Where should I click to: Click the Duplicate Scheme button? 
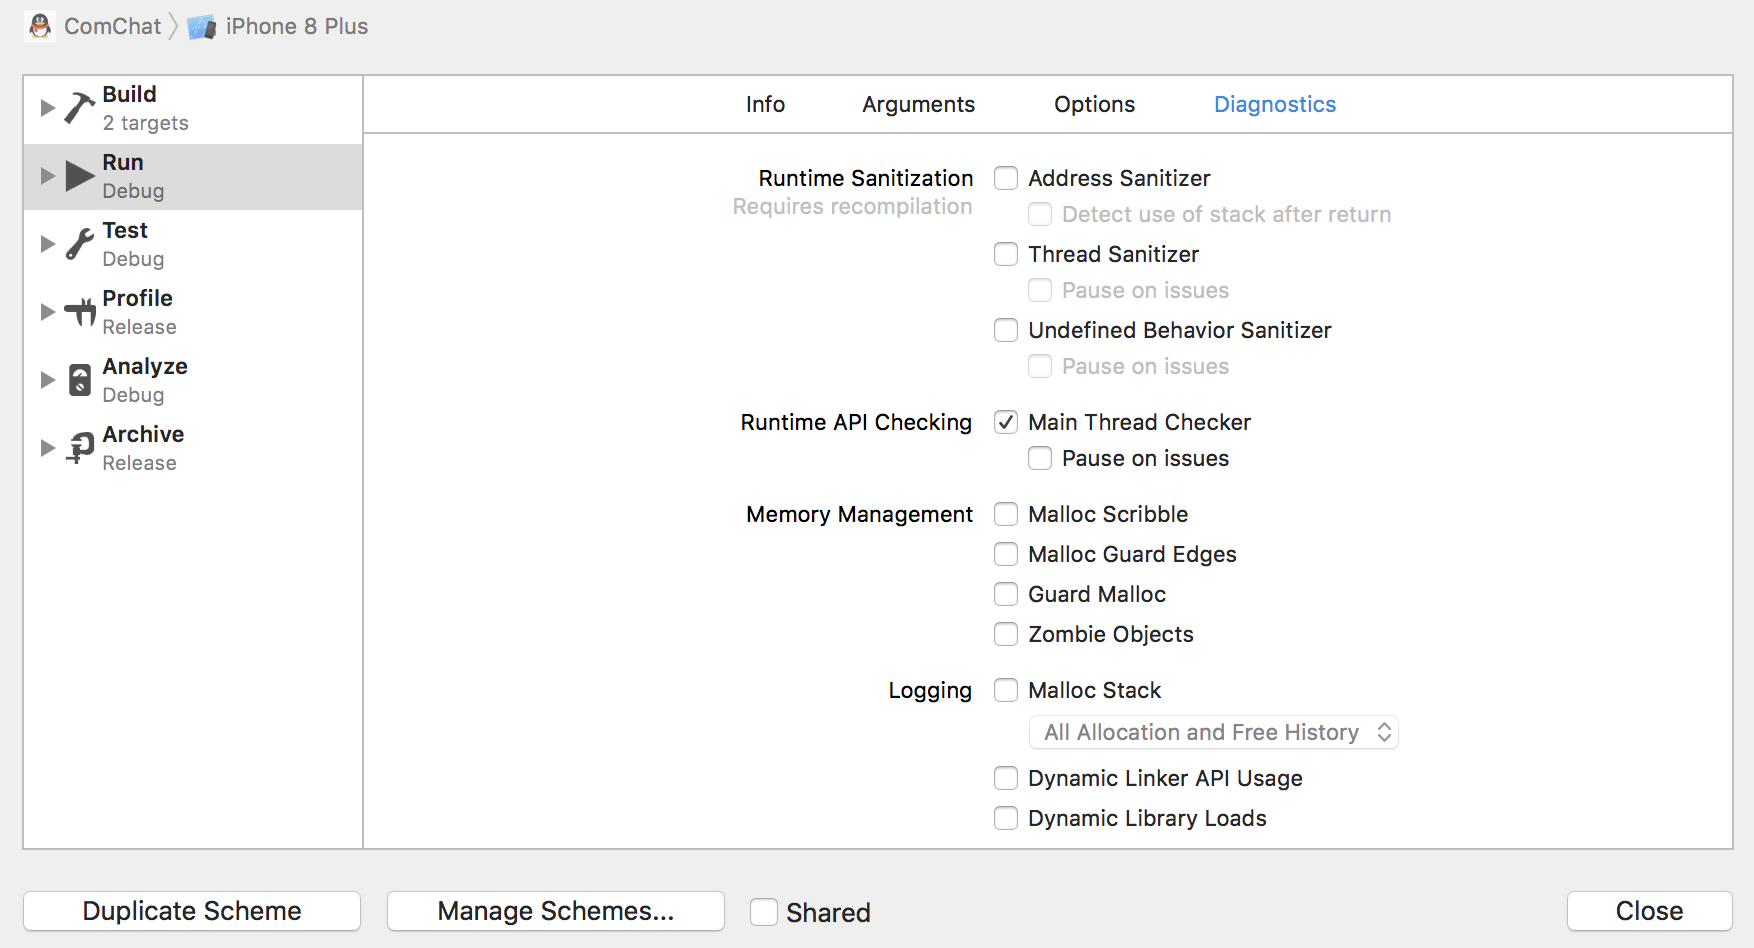click(192, 911)
